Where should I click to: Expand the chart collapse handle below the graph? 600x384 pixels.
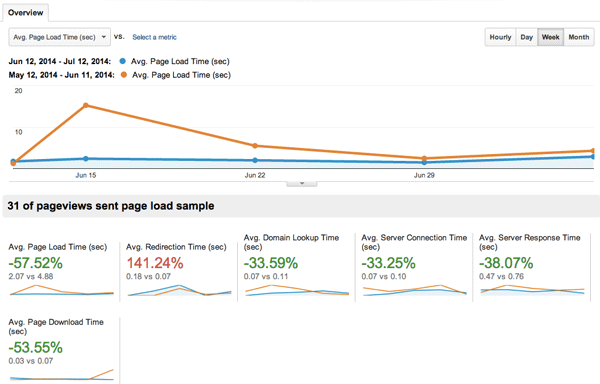[302, 184]
